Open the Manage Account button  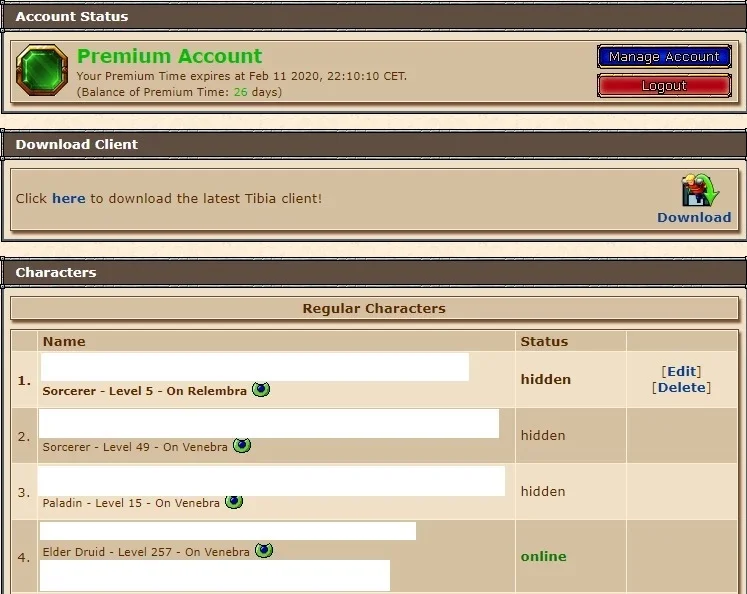pos(664,57)
